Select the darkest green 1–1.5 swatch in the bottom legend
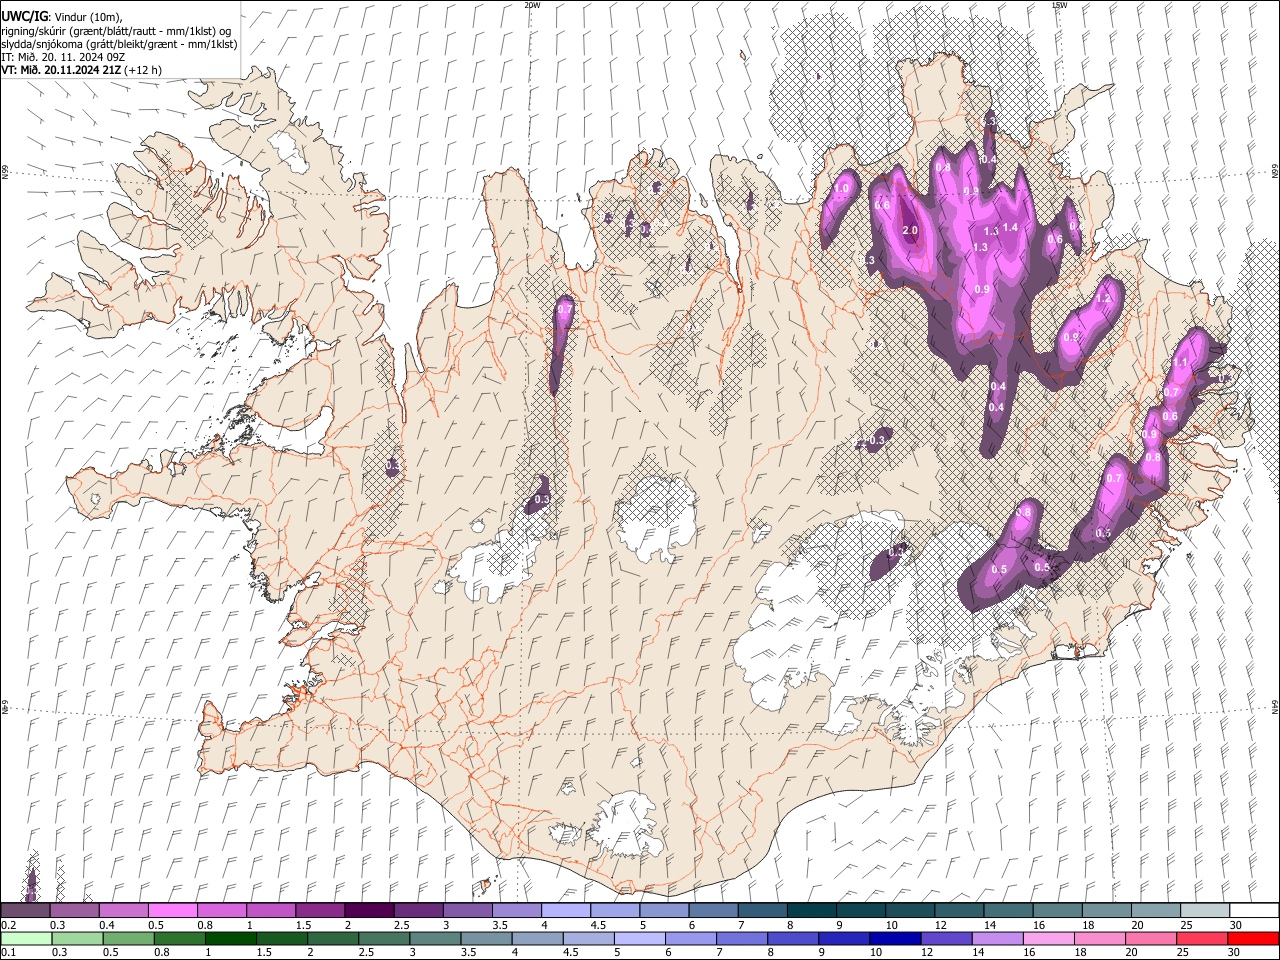Image resolution: width=1280 pixels, height=960 pixels. [231, 939]
